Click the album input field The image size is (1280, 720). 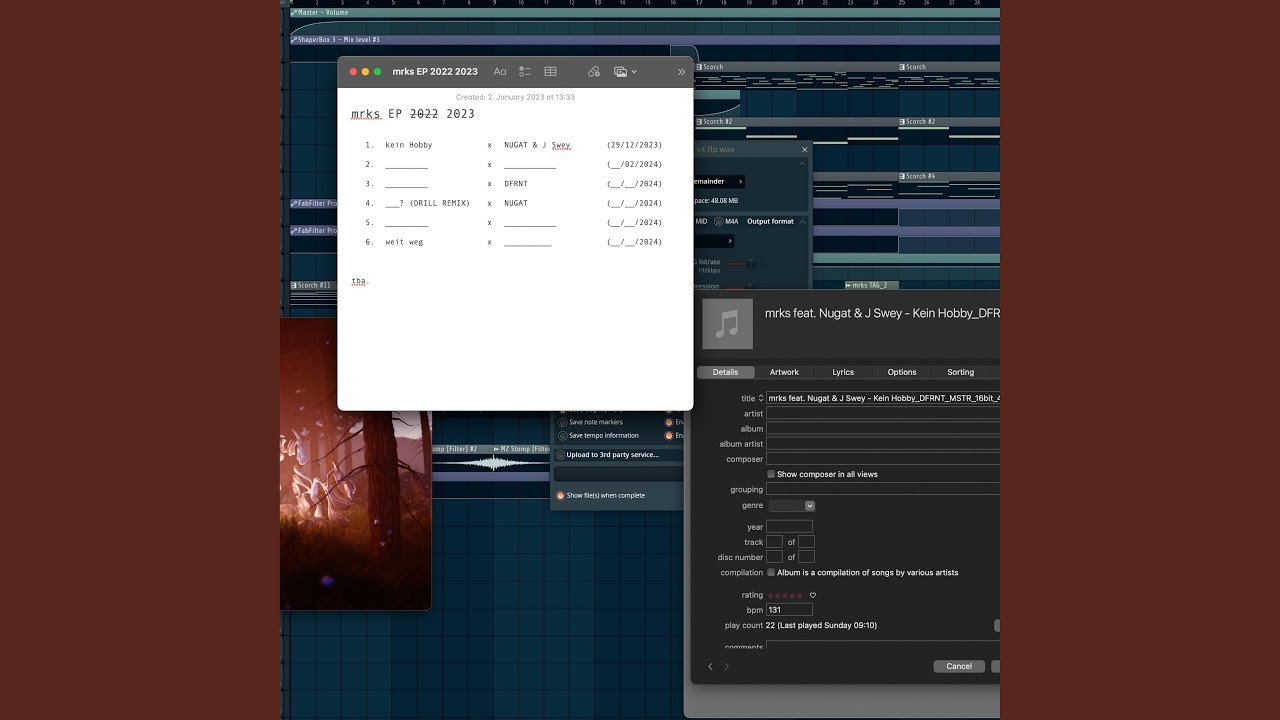883,429
